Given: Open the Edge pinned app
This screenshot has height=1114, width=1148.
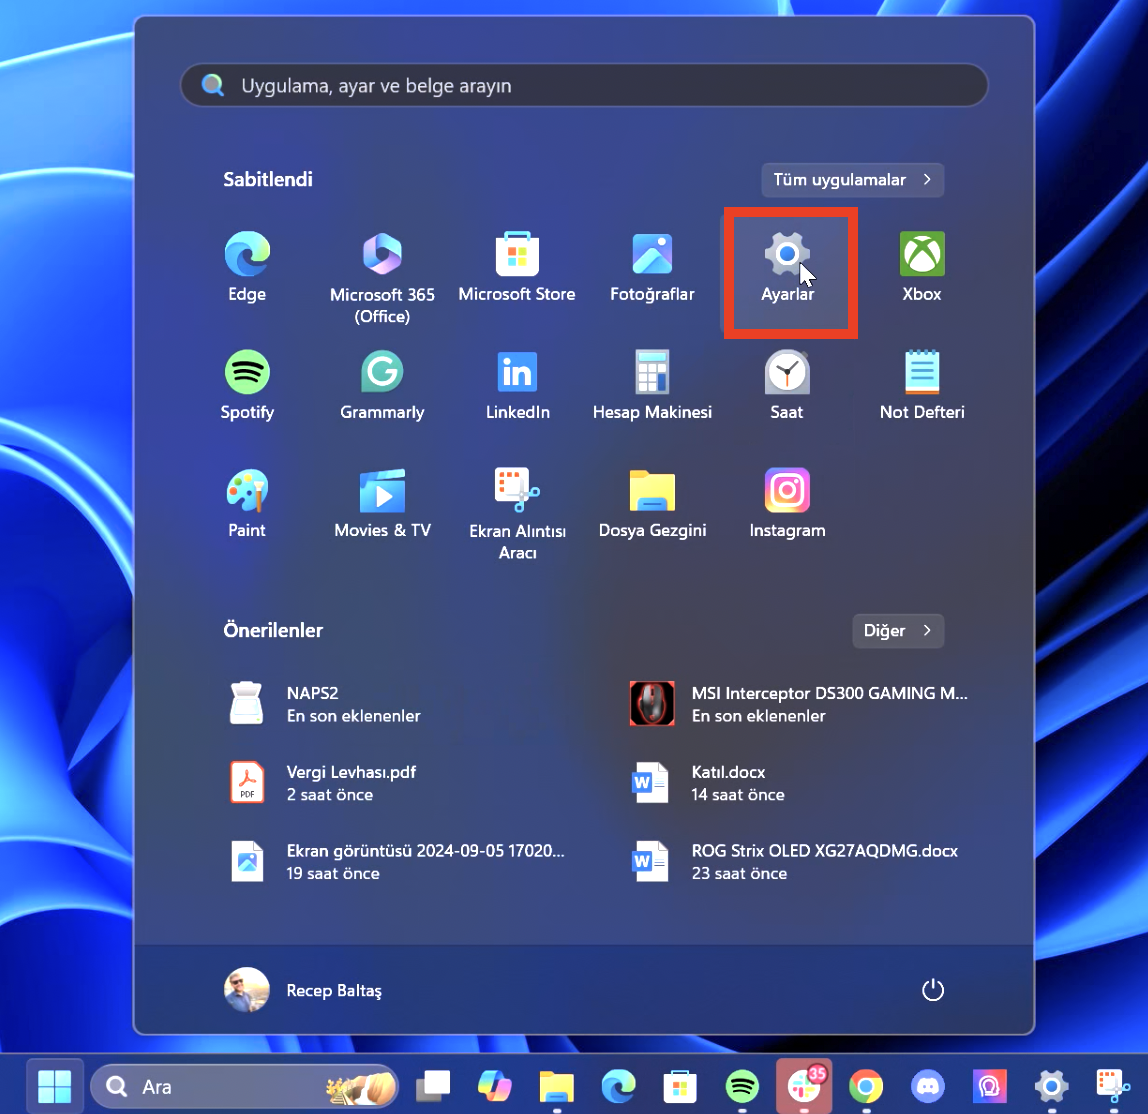Looking at the screenshot, I should (x=247, y=267).
